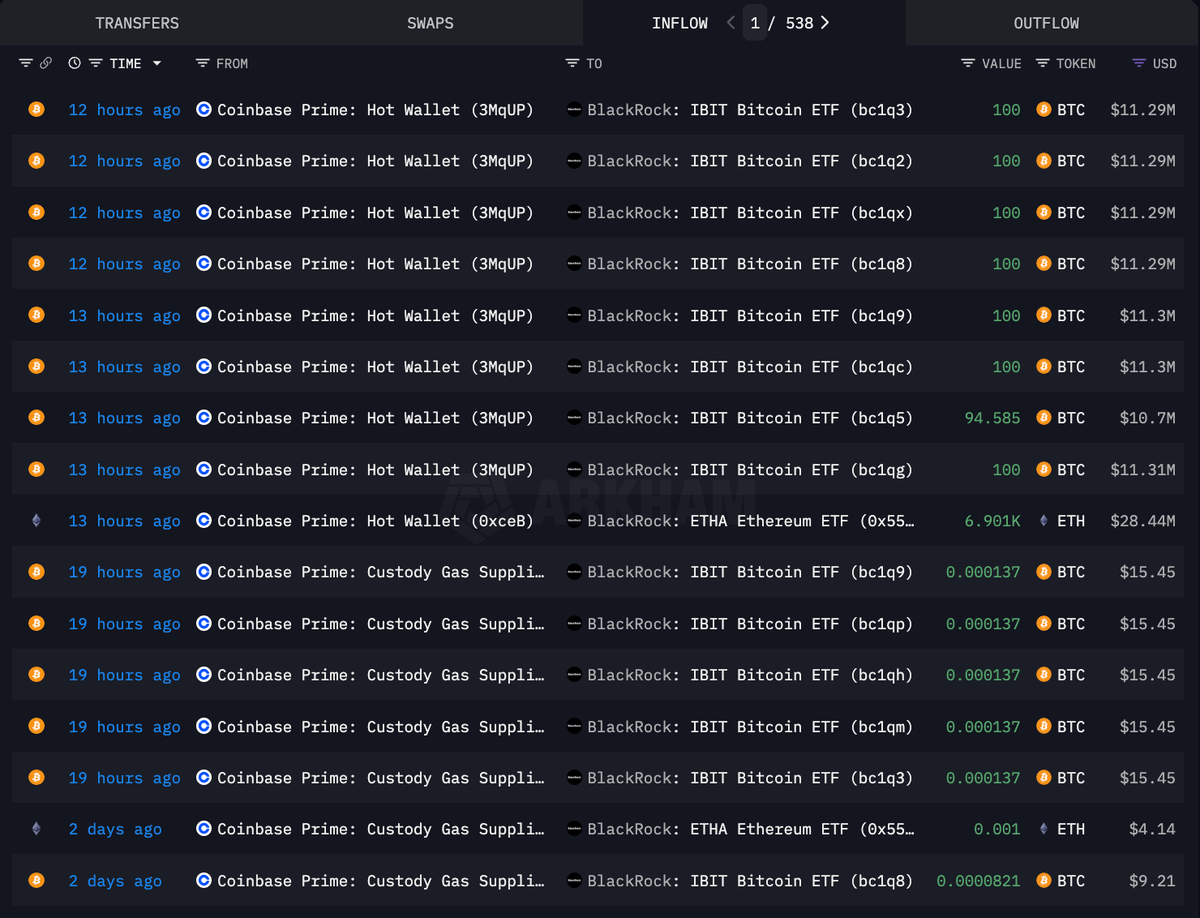
Task: Open the TRANSFERS tab
Action: coord(137,23)
